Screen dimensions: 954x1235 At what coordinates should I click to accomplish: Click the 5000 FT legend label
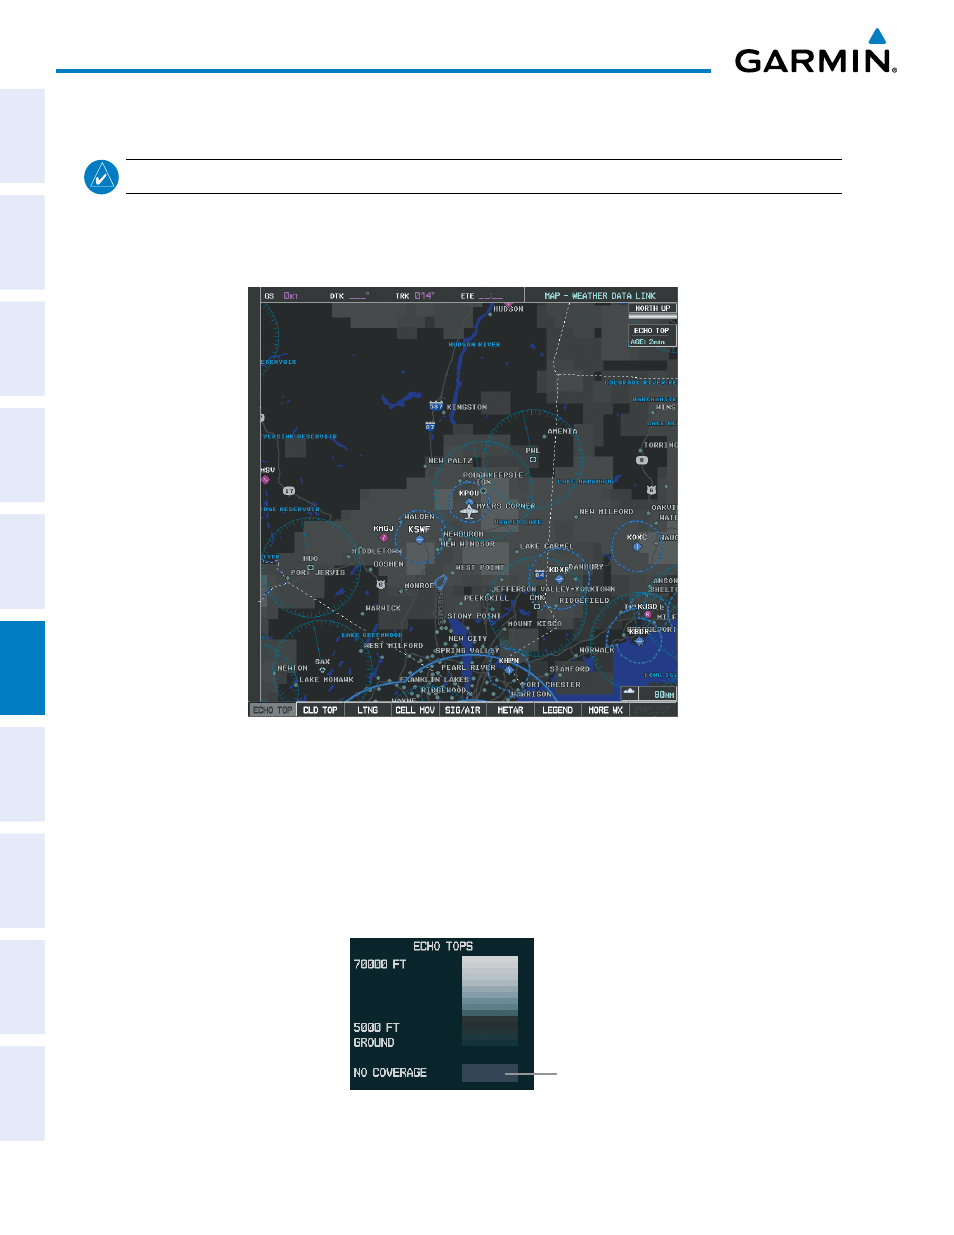pyautogui.click(x=376, y=1027)
